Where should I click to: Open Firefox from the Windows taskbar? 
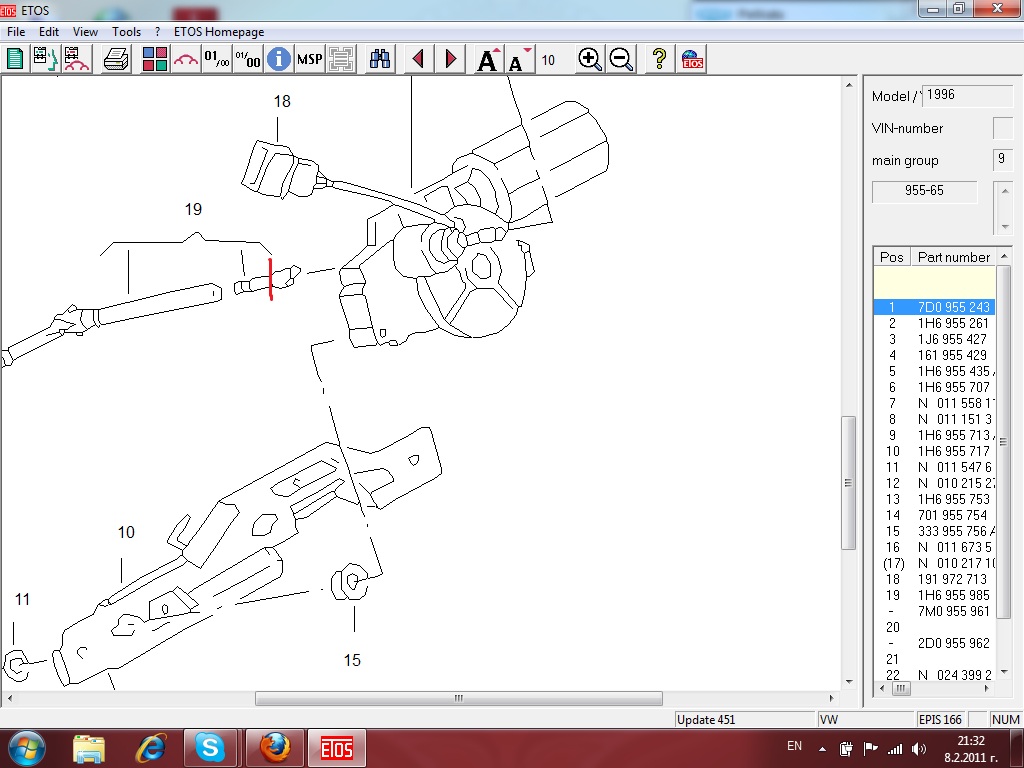click(273, 747)
